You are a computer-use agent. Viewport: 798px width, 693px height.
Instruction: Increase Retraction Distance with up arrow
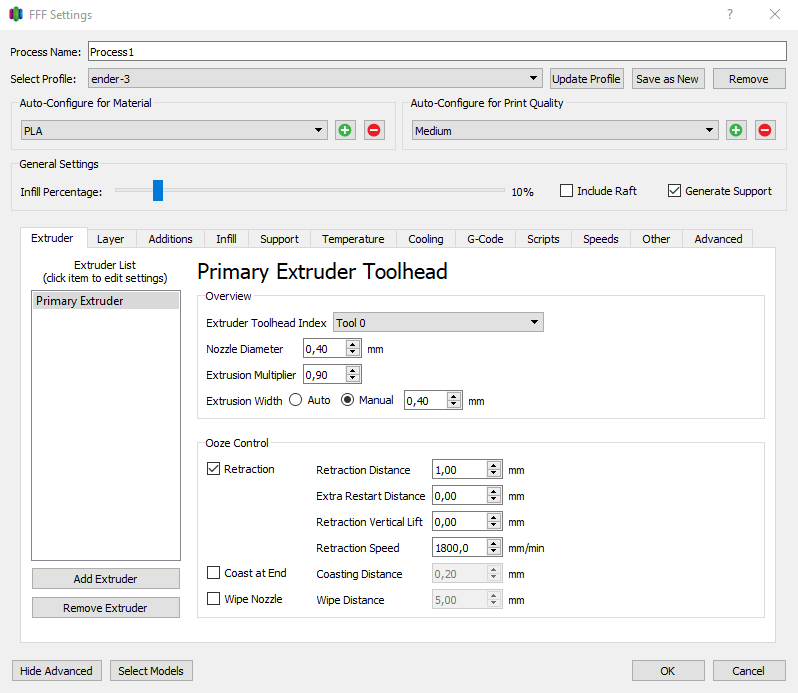494,466
